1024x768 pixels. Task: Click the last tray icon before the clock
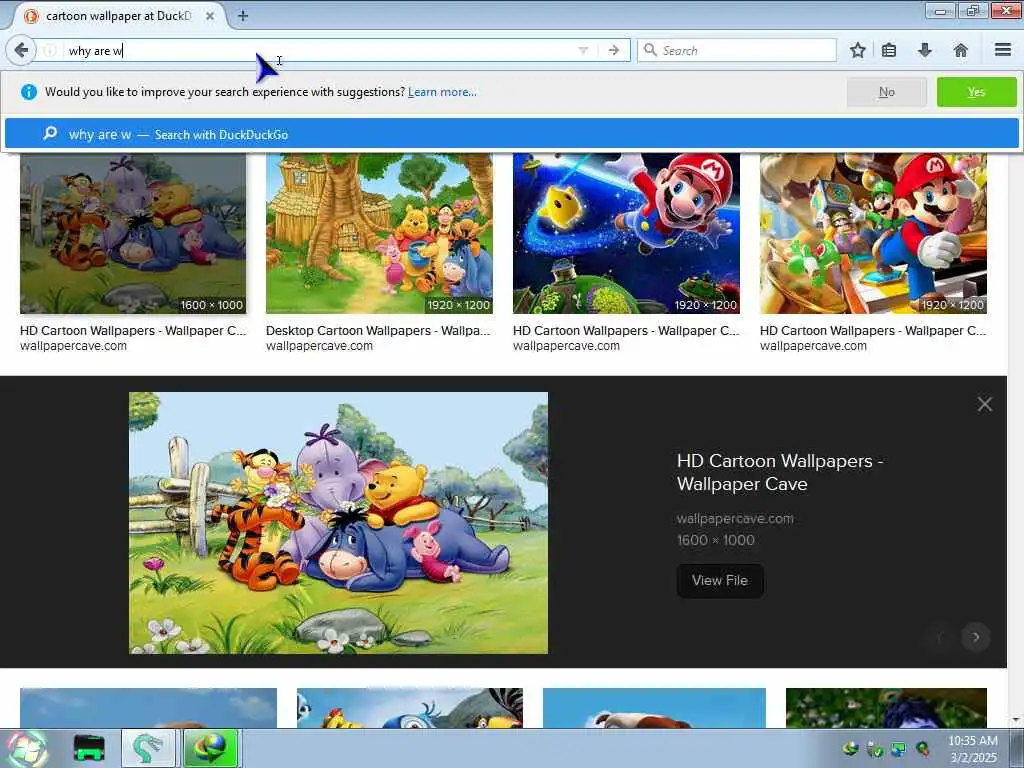point(923,749)
